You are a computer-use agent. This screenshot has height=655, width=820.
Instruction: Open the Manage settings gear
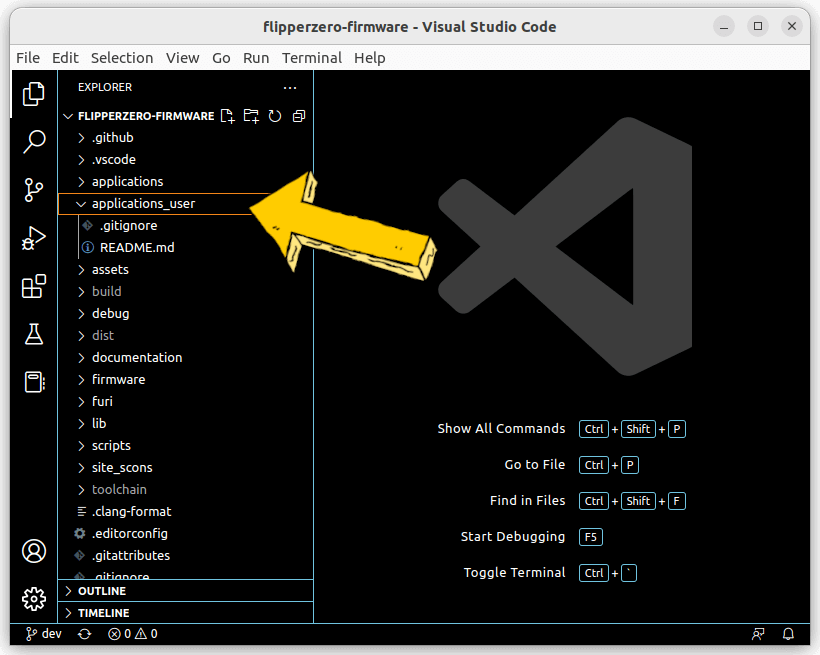(34, 599)
